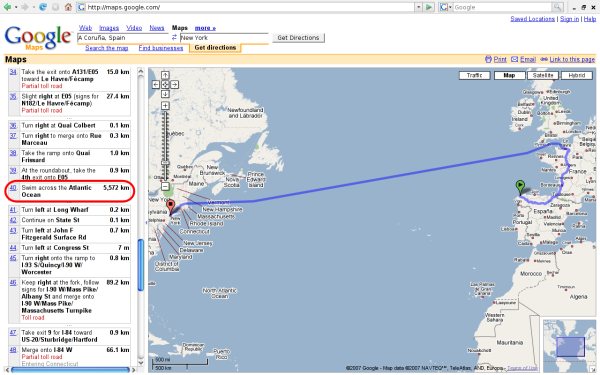Open Saved Locations link
The image size is (600, 375).
click(532, 19)
